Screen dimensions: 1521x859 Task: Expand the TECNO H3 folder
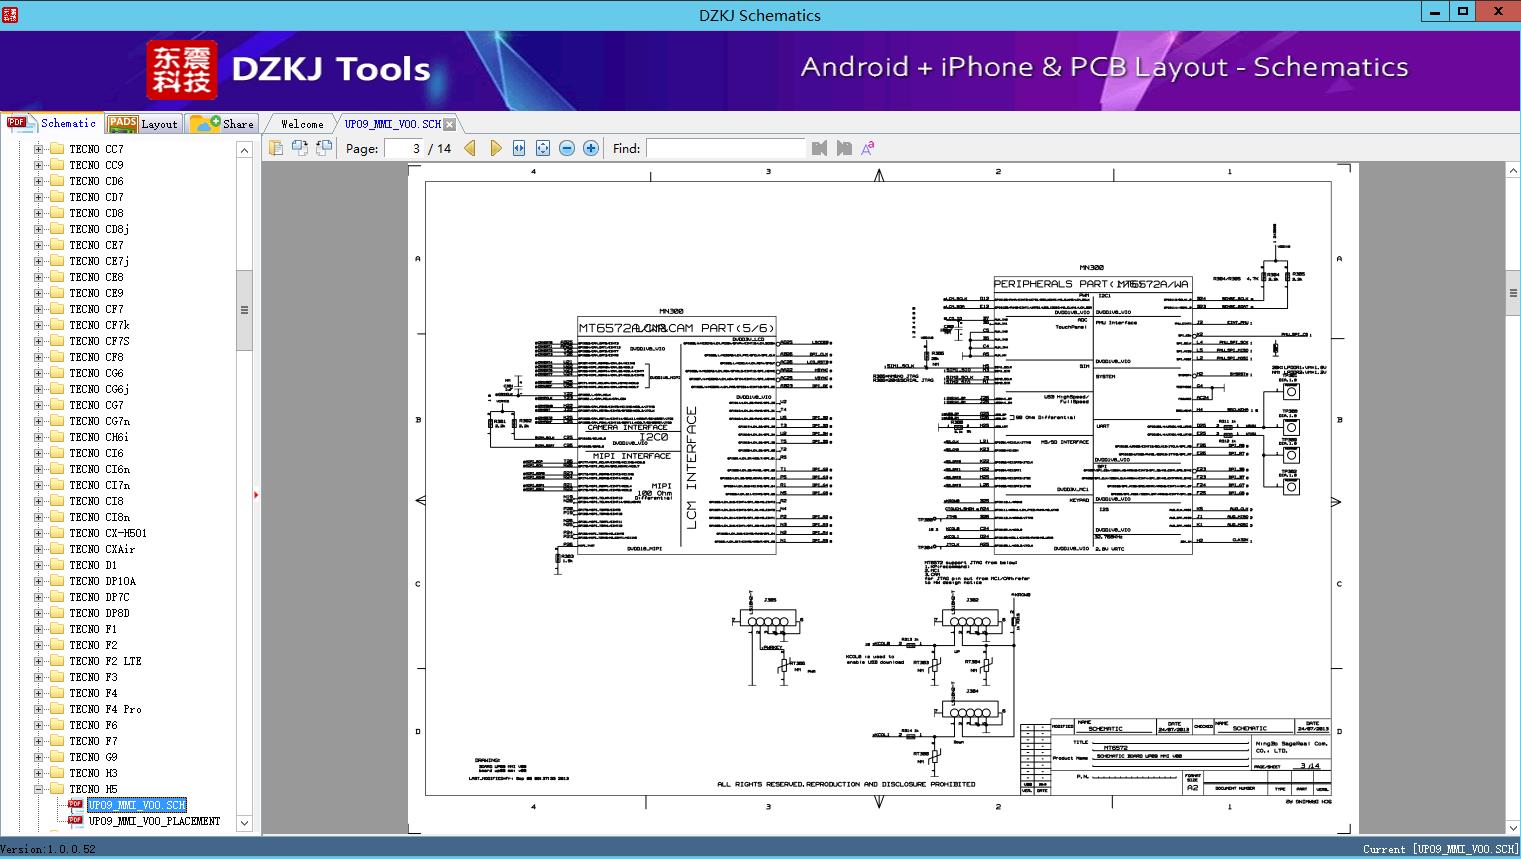(38, 773)
